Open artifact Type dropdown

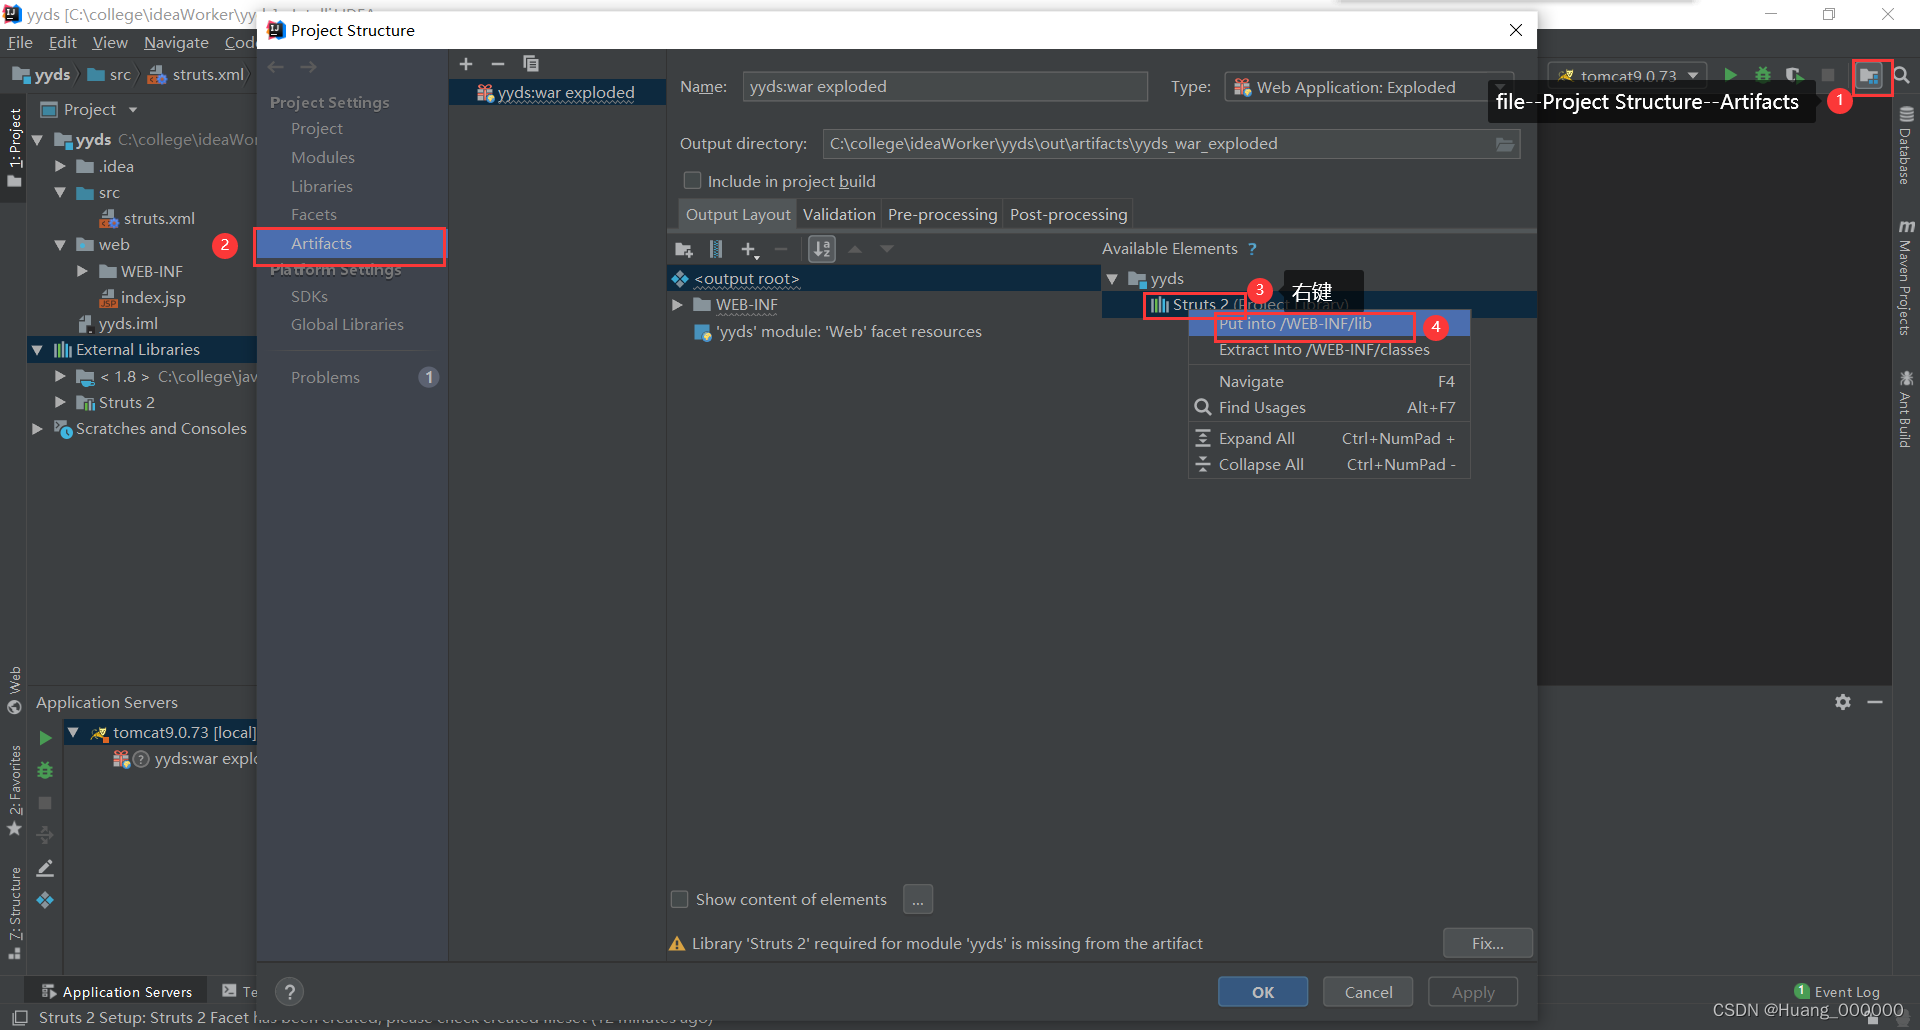[x=1370, y=87]
